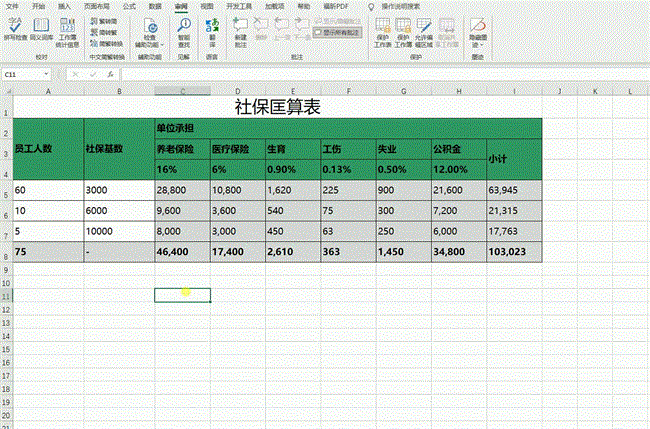Add a new comment with 新建批注

[240, 28]
